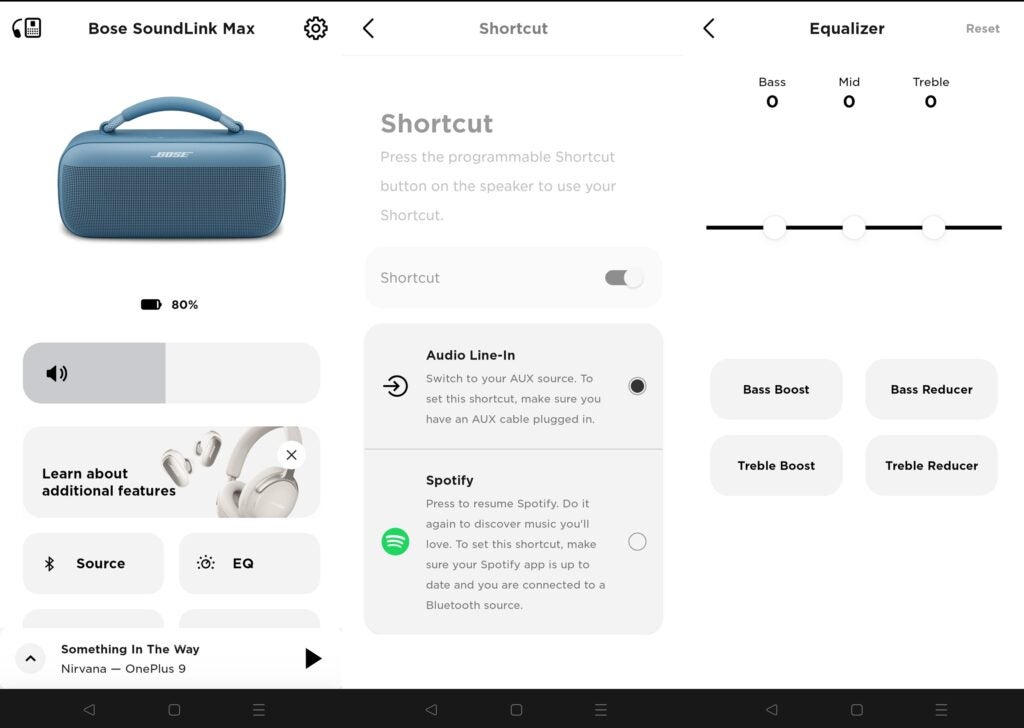
Task: Apply the Bass Reducer preset
Action: (x=931, y=389)
